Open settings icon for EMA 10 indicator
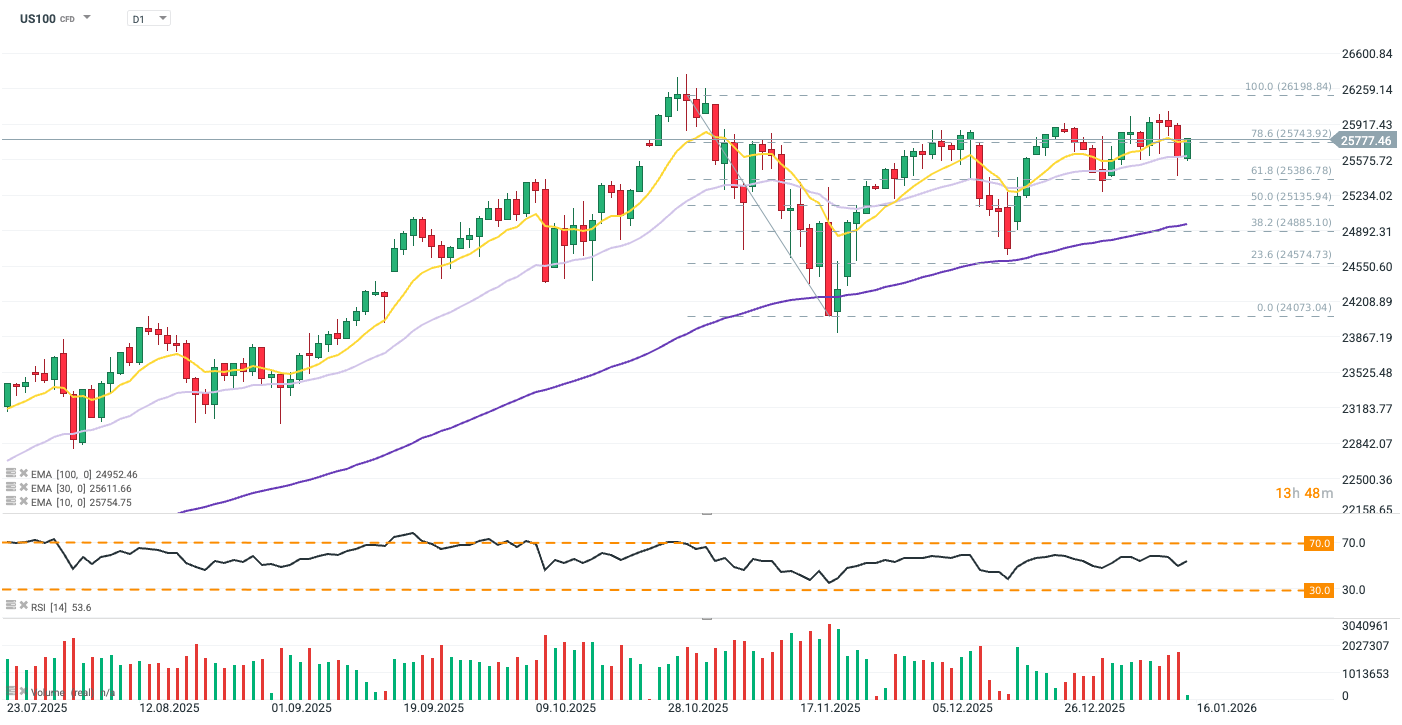The width and height of the screenshot is (1402, 725). [x=11, y=502]
